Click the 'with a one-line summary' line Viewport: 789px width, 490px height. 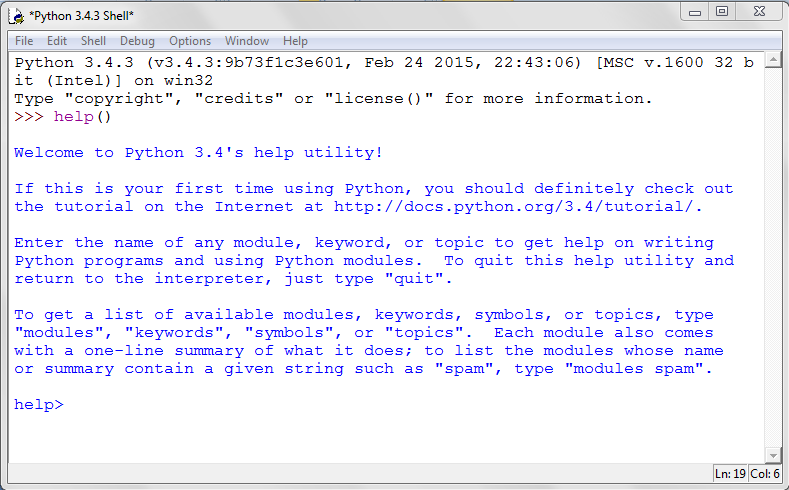(x=369, y=351)
